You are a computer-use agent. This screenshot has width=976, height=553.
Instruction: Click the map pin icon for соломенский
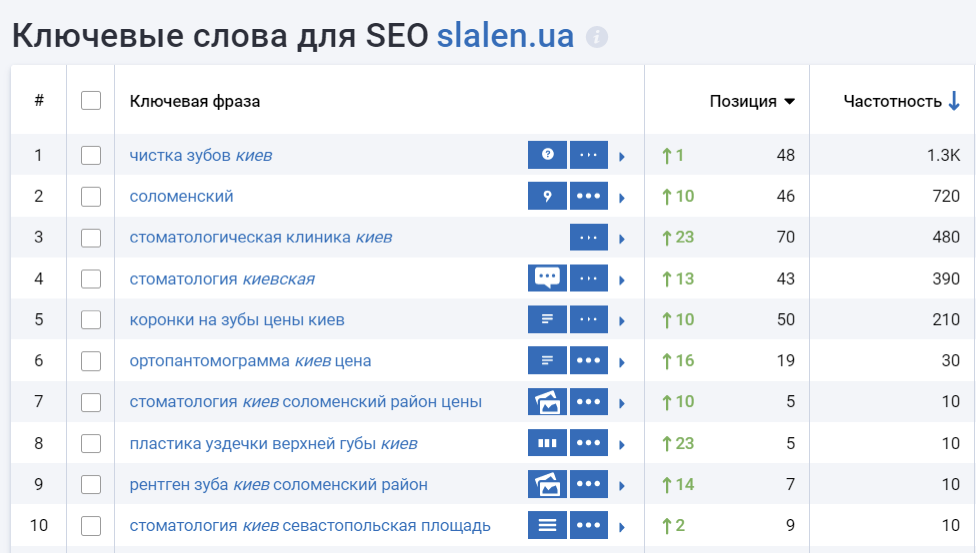(547, 196)
